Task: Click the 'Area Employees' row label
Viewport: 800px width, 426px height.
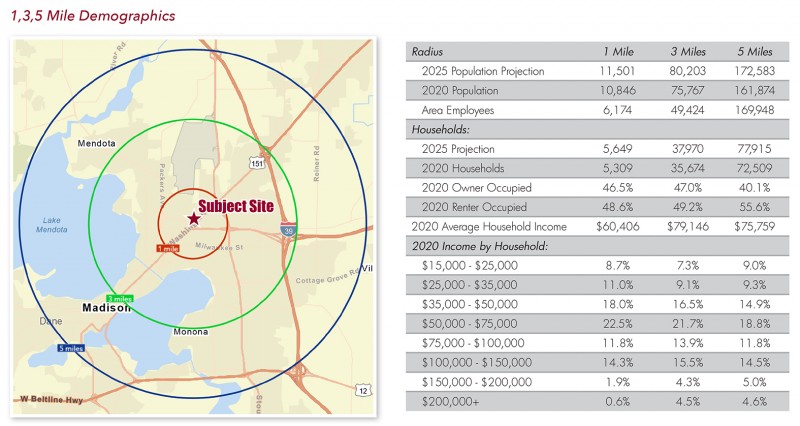Action: (458, 110)
